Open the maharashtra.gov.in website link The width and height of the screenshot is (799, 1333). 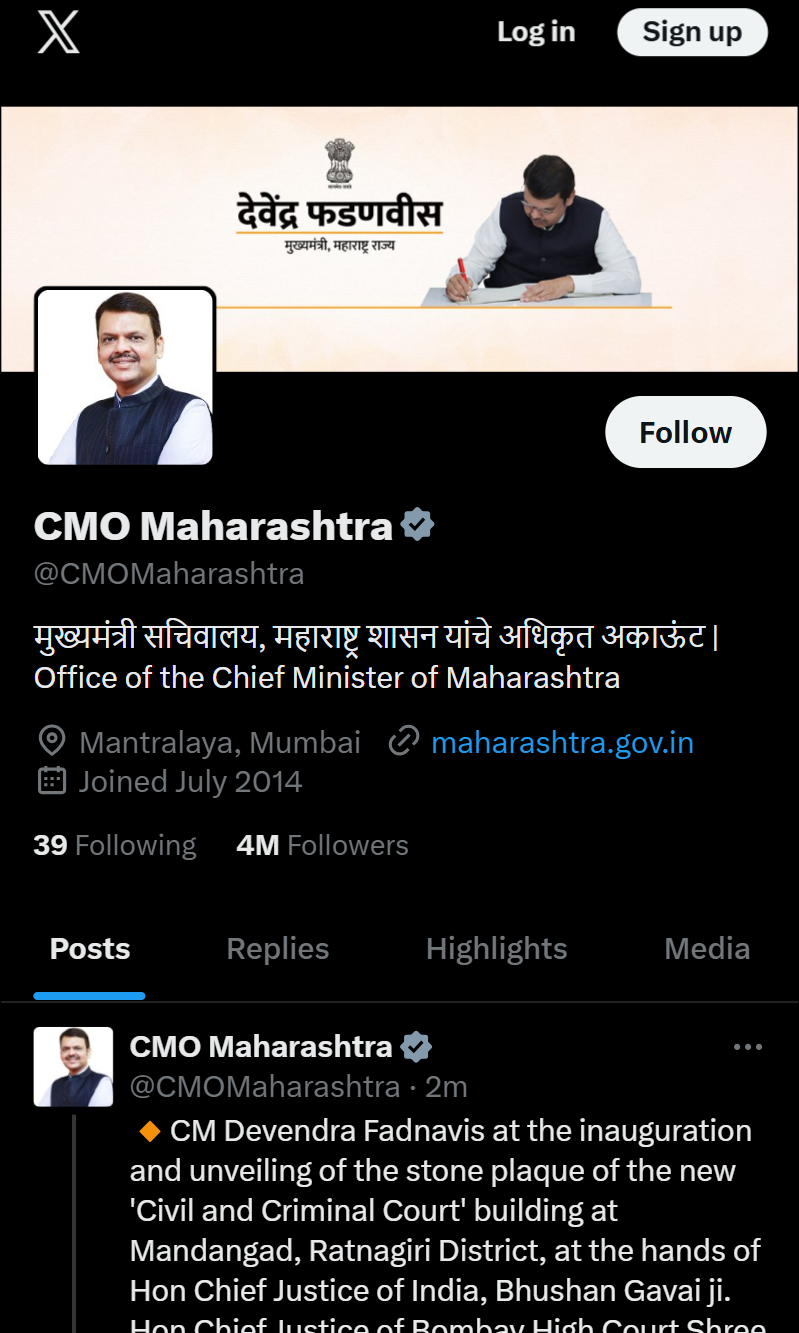(562, 742)
